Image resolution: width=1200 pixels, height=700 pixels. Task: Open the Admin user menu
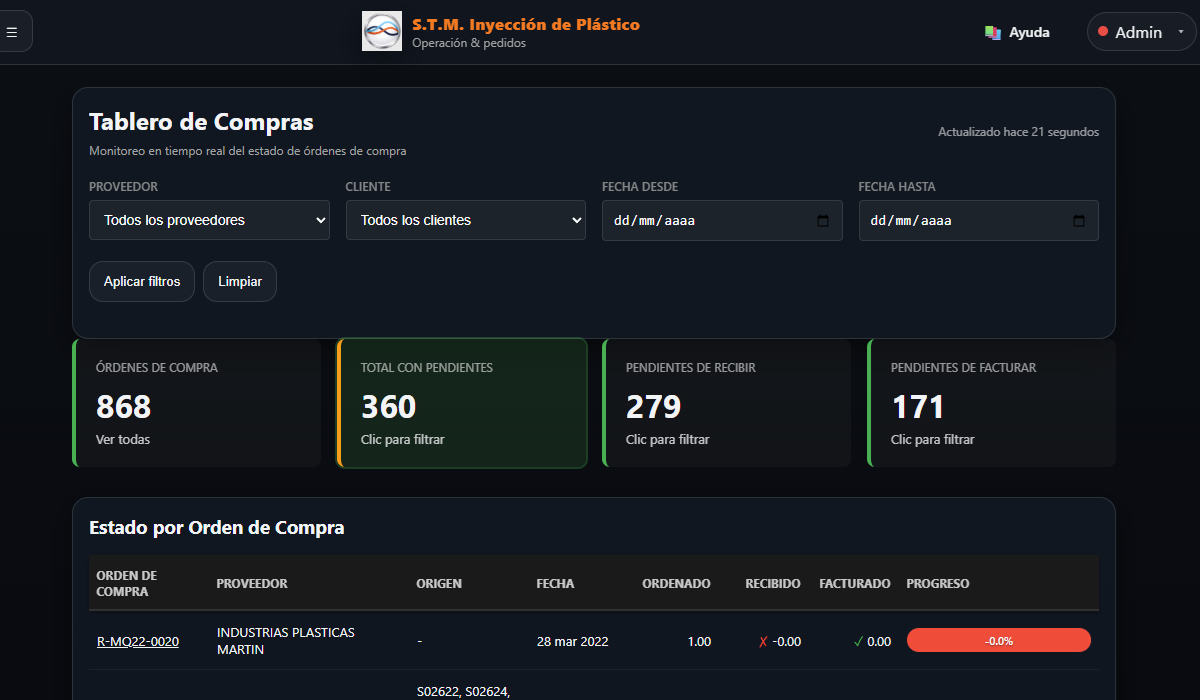click(1140, 31)
